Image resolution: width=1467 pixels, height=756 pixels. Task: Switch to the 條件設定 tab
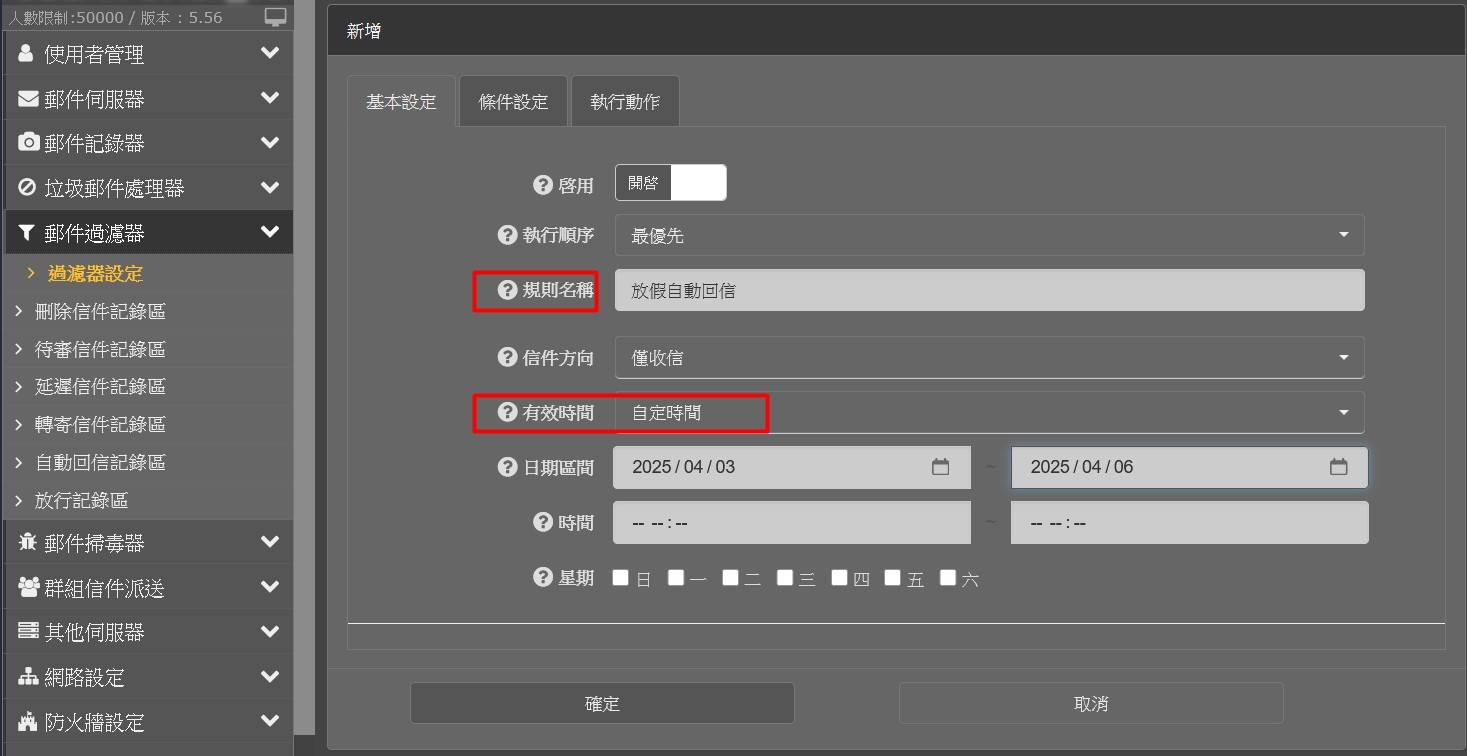pos(513,102)
